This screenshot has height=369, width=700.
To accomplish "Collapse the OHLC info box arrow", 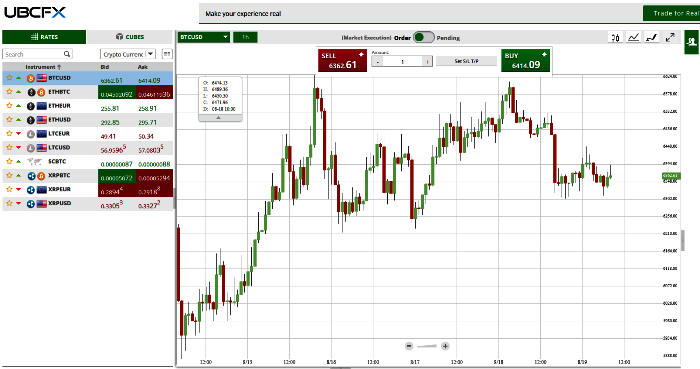I will tap(218, 118).
